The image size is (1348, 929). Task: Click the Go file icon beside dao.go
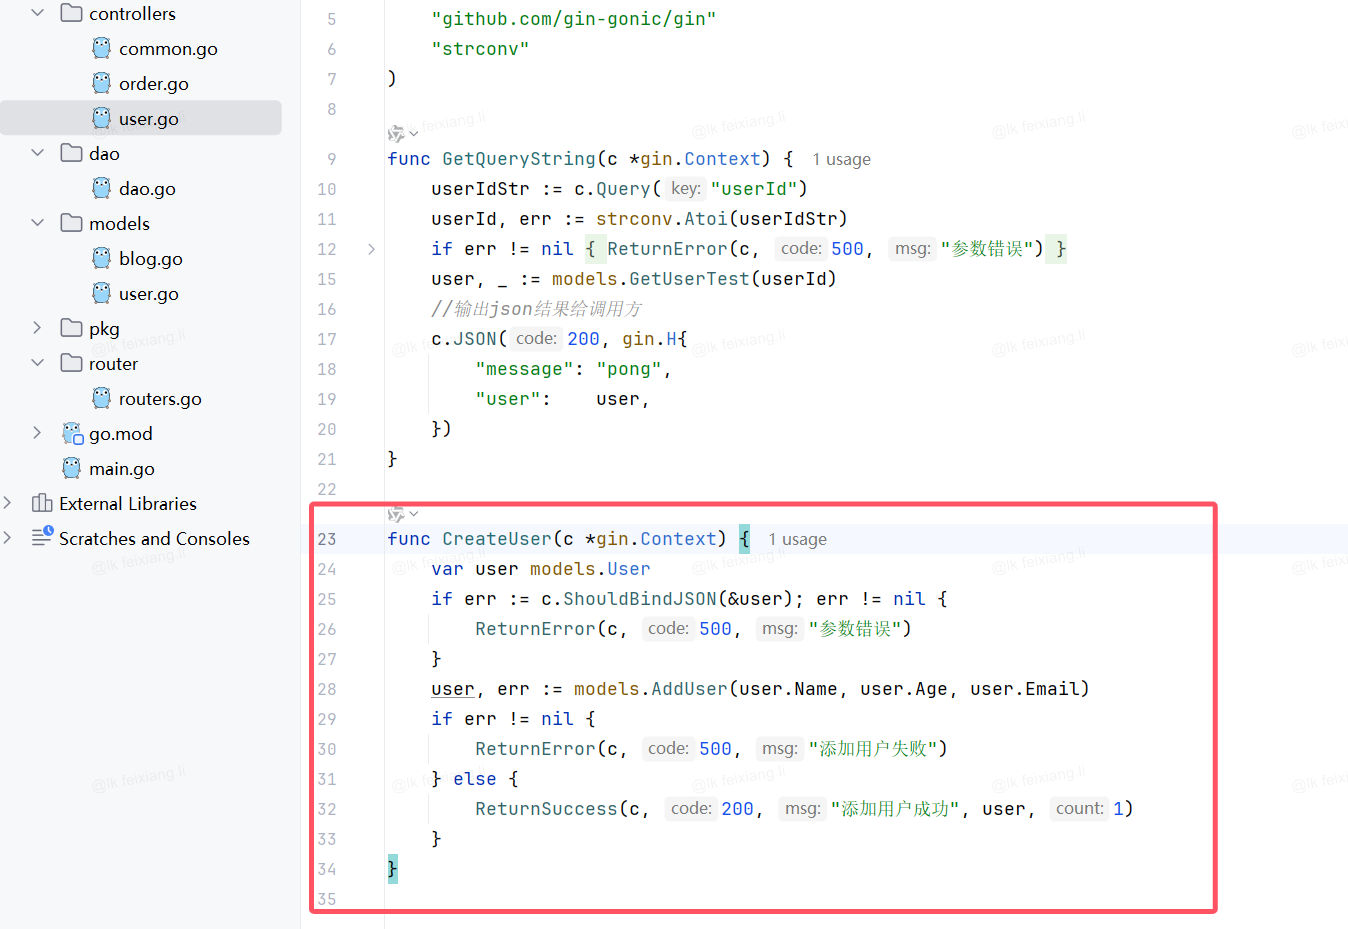click(101, 188)
